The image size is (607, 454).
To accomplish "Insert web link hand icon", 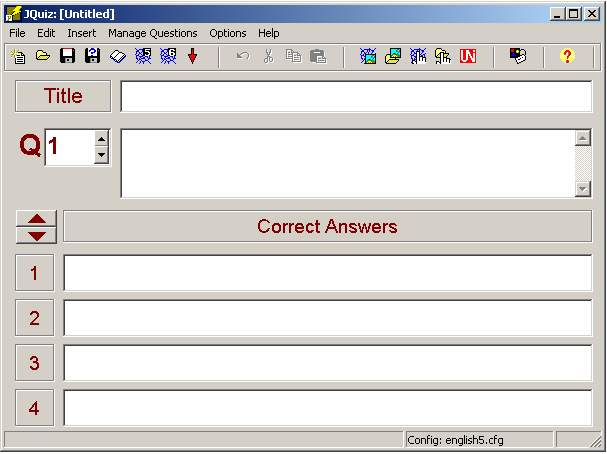I will [418, 57].
